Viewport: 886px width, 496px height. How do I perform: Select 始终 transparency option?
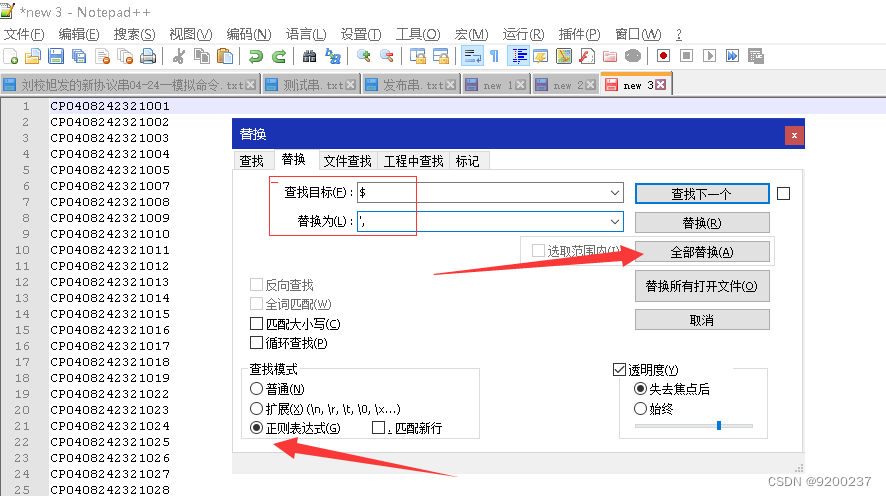pos(640,408)
